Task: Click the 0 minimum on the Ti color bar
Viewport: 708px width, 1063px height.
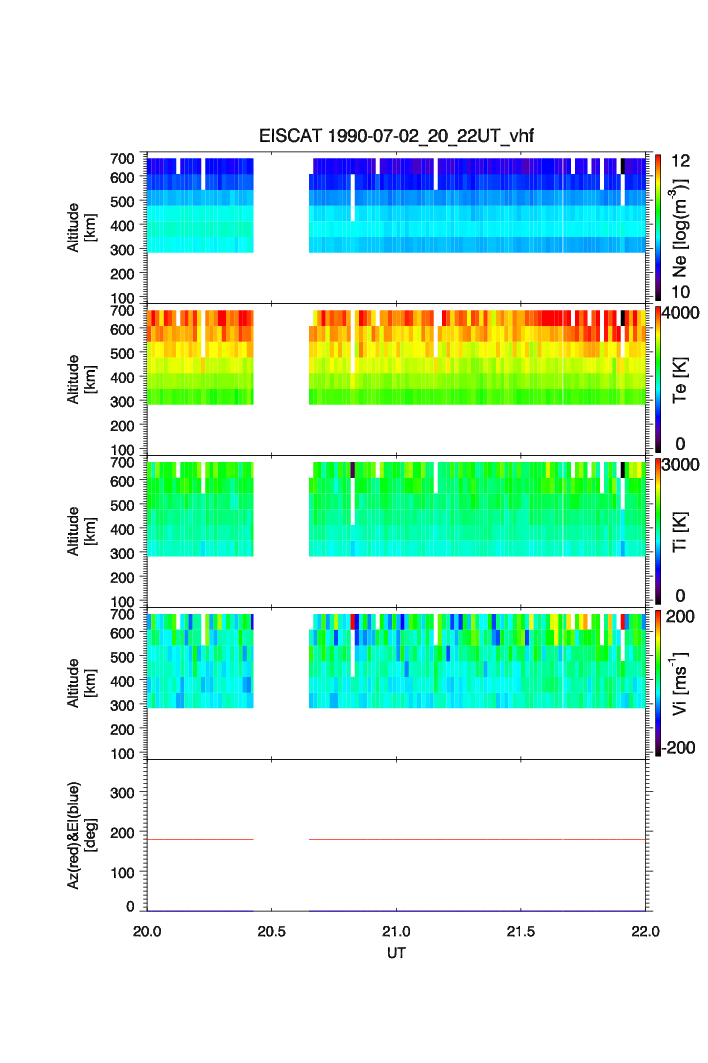Action: coord(680,596)
